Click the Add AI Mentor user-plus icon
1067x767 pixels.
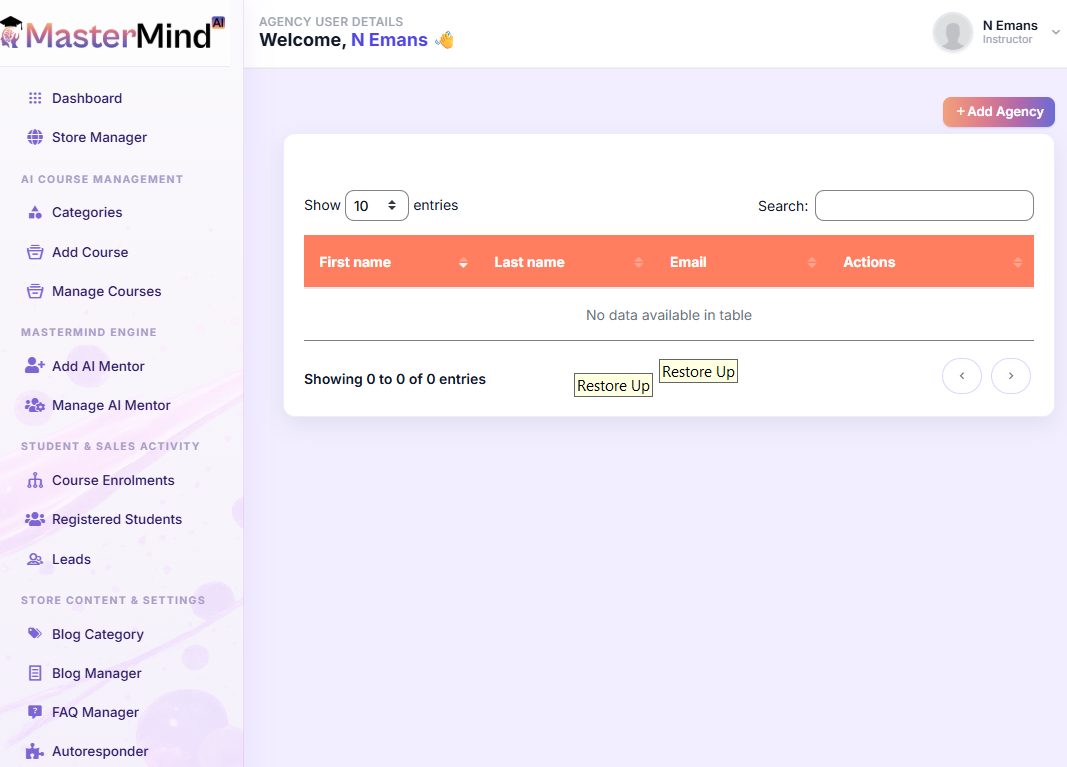click(35, 366)
